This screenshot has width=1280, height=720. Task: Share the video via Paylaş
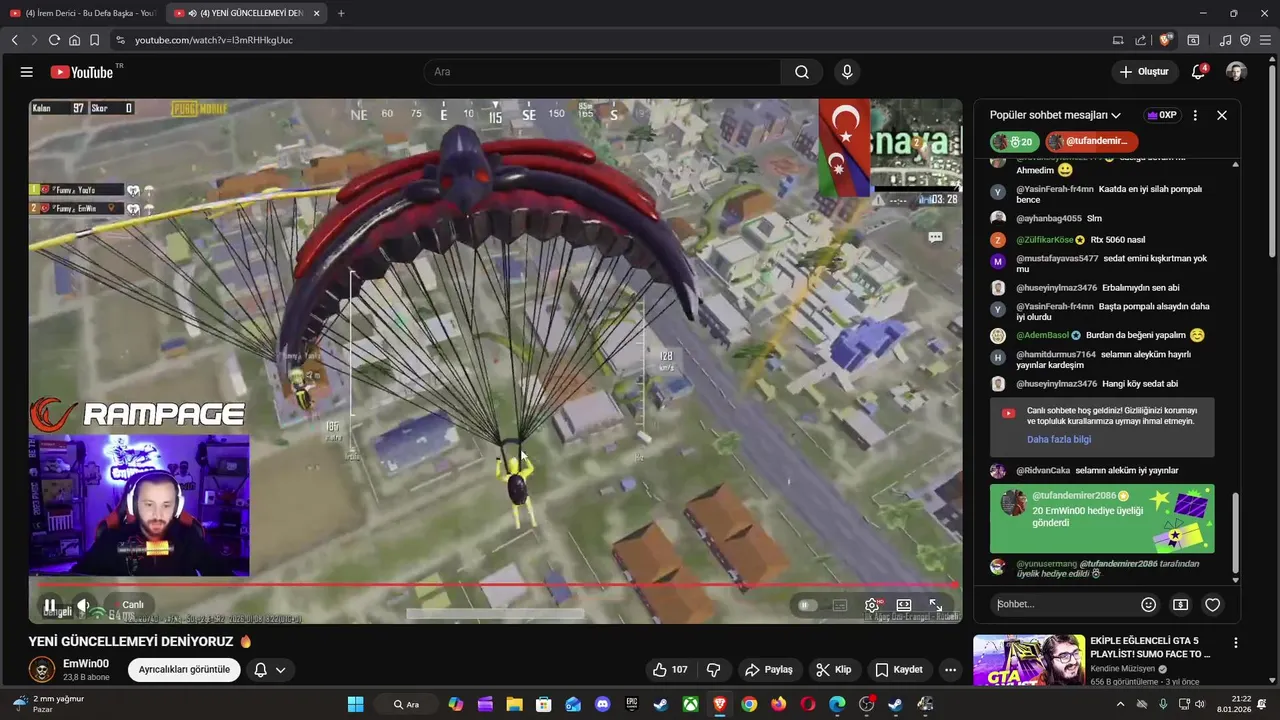coord(769,670)
